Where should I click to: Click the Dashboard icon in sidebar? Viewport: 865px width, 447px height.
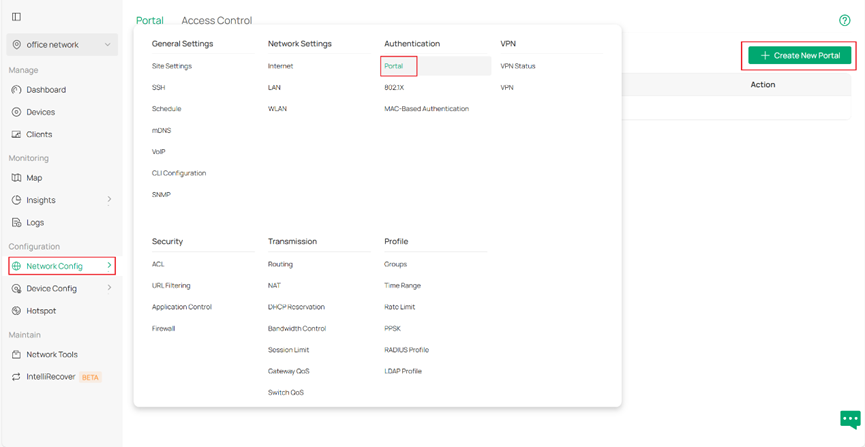point(16,90)
